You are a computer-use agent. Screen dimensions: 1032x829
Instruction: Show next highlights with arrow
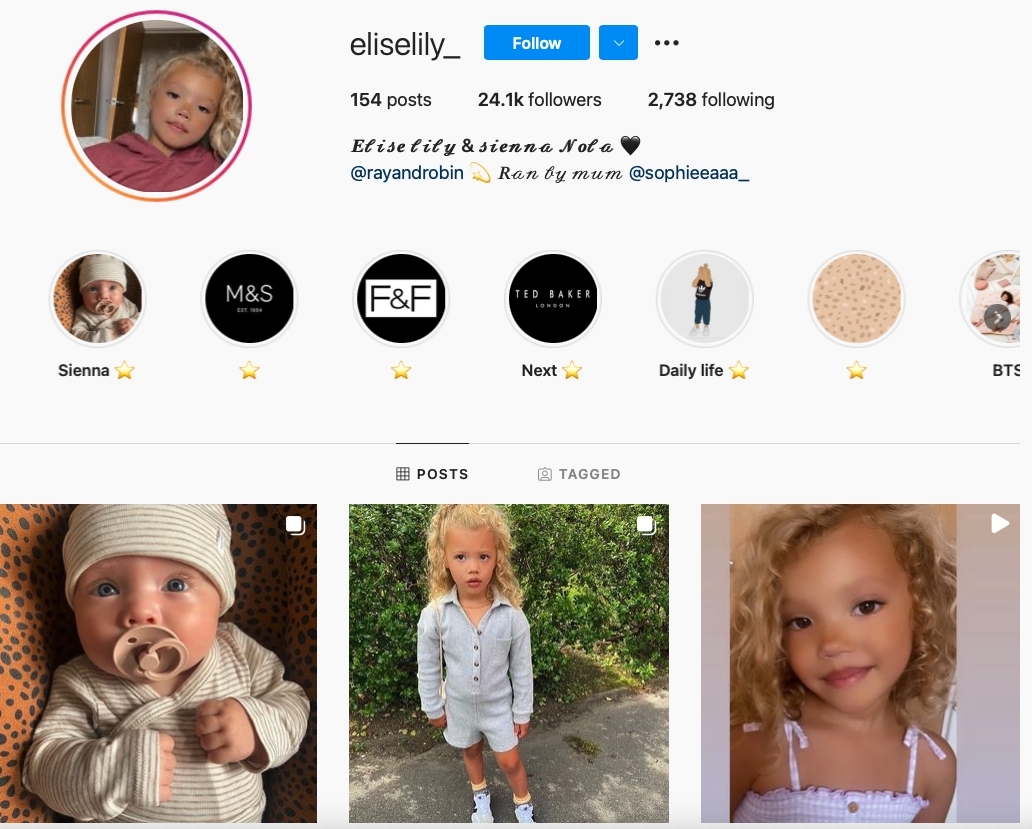point(998,318)
